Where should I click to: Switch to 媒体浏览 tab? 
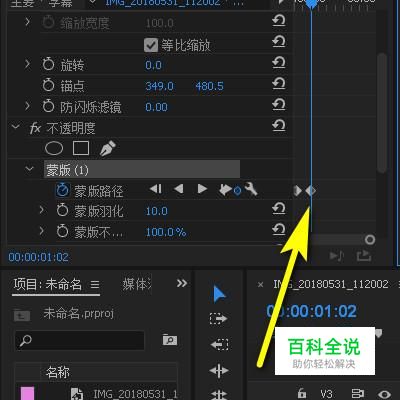point(137,284)
